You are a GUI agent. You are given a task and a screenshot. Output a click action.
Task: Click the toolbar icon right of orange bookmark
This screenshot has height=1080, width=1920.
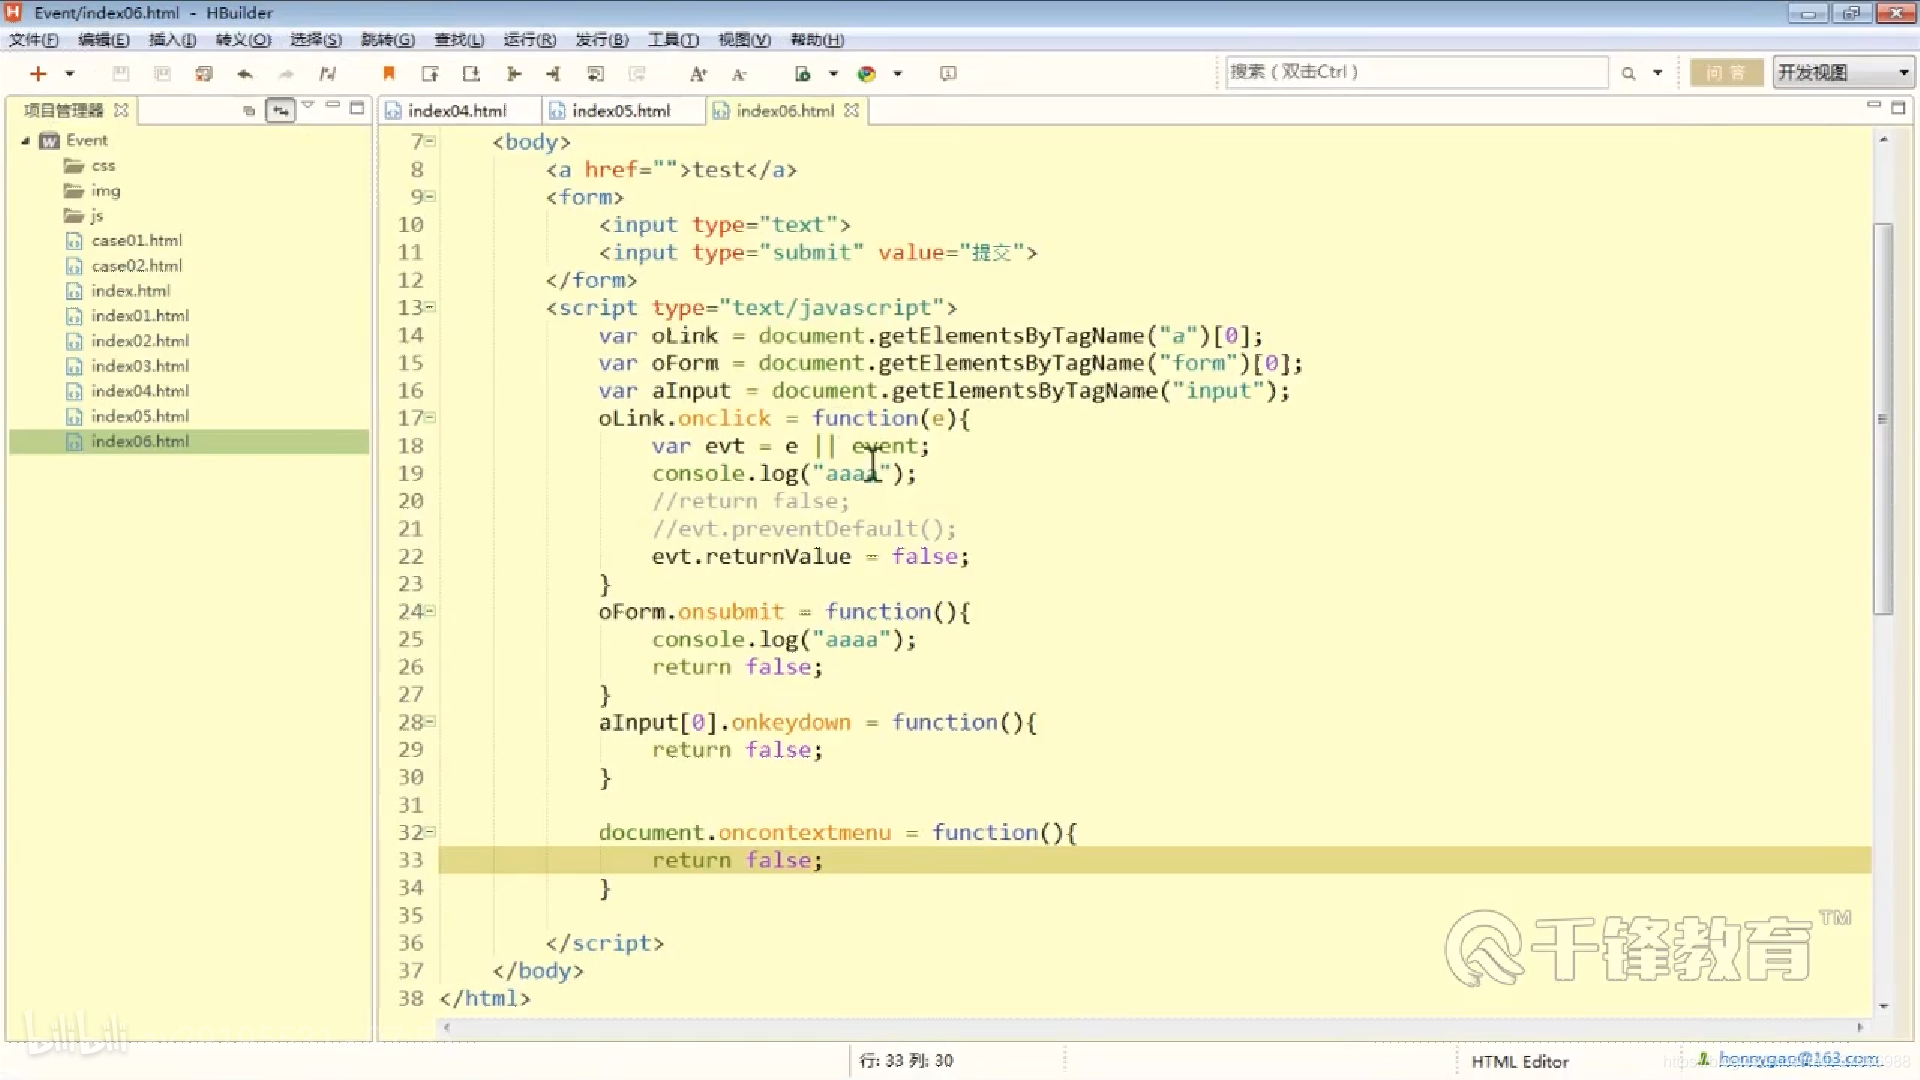[x=430, y=73]
